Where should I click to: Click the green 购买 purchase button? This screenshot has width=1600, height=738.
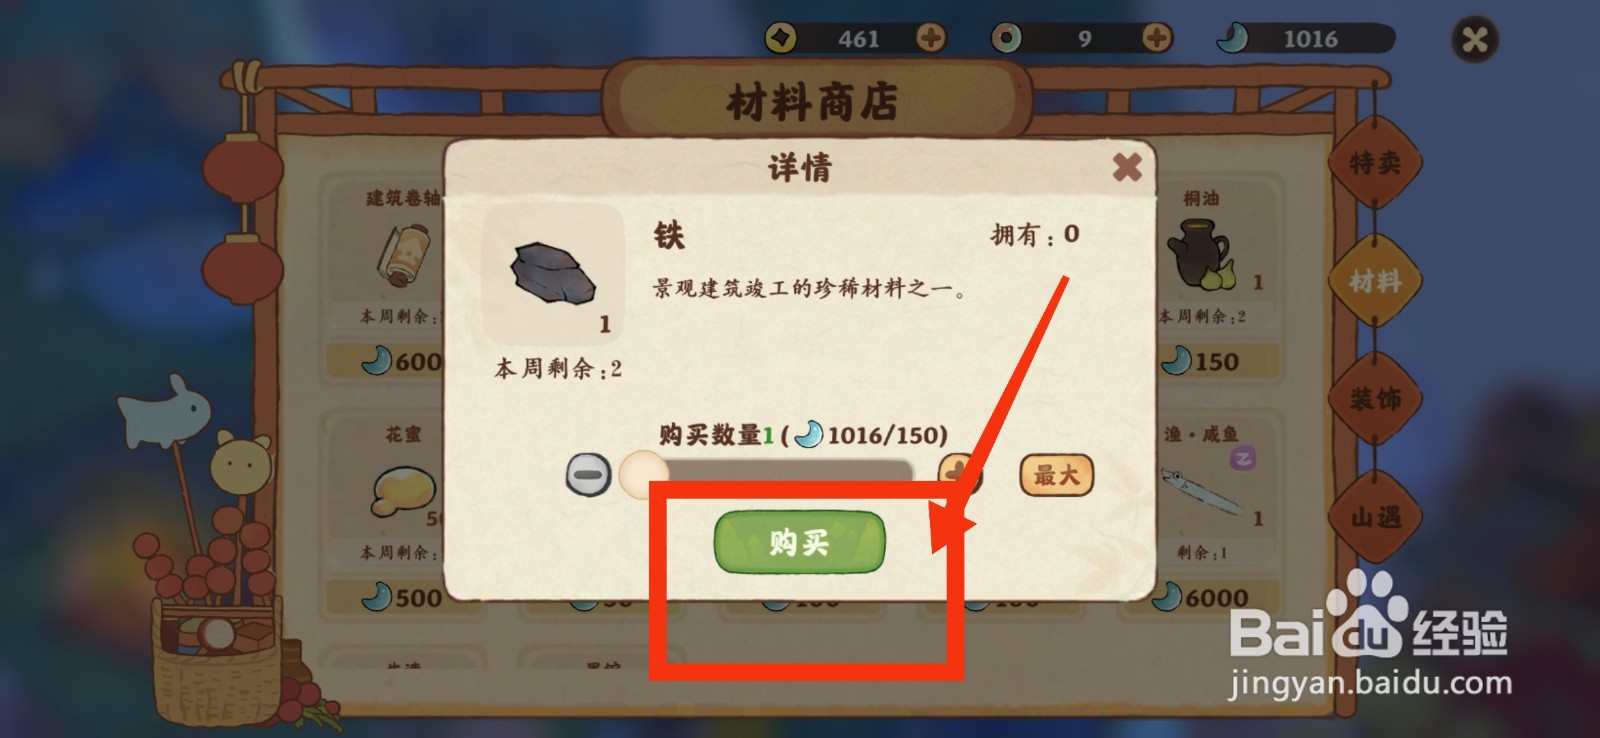pos(799,543)
